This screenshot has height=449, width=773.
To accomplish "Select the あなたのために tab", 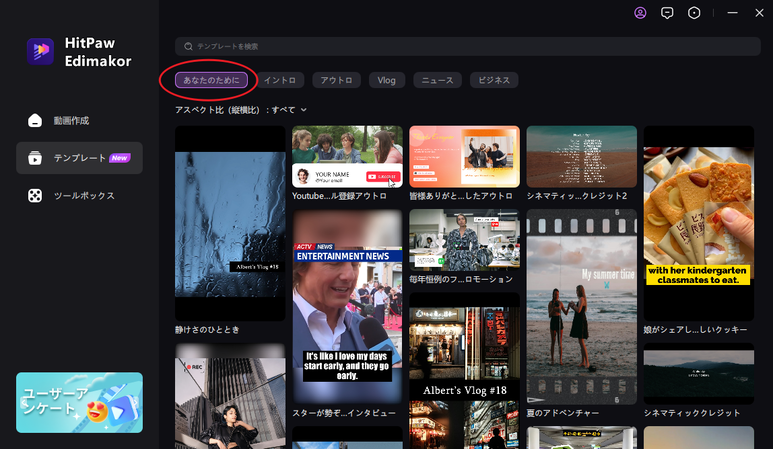I will pos(210,80).
